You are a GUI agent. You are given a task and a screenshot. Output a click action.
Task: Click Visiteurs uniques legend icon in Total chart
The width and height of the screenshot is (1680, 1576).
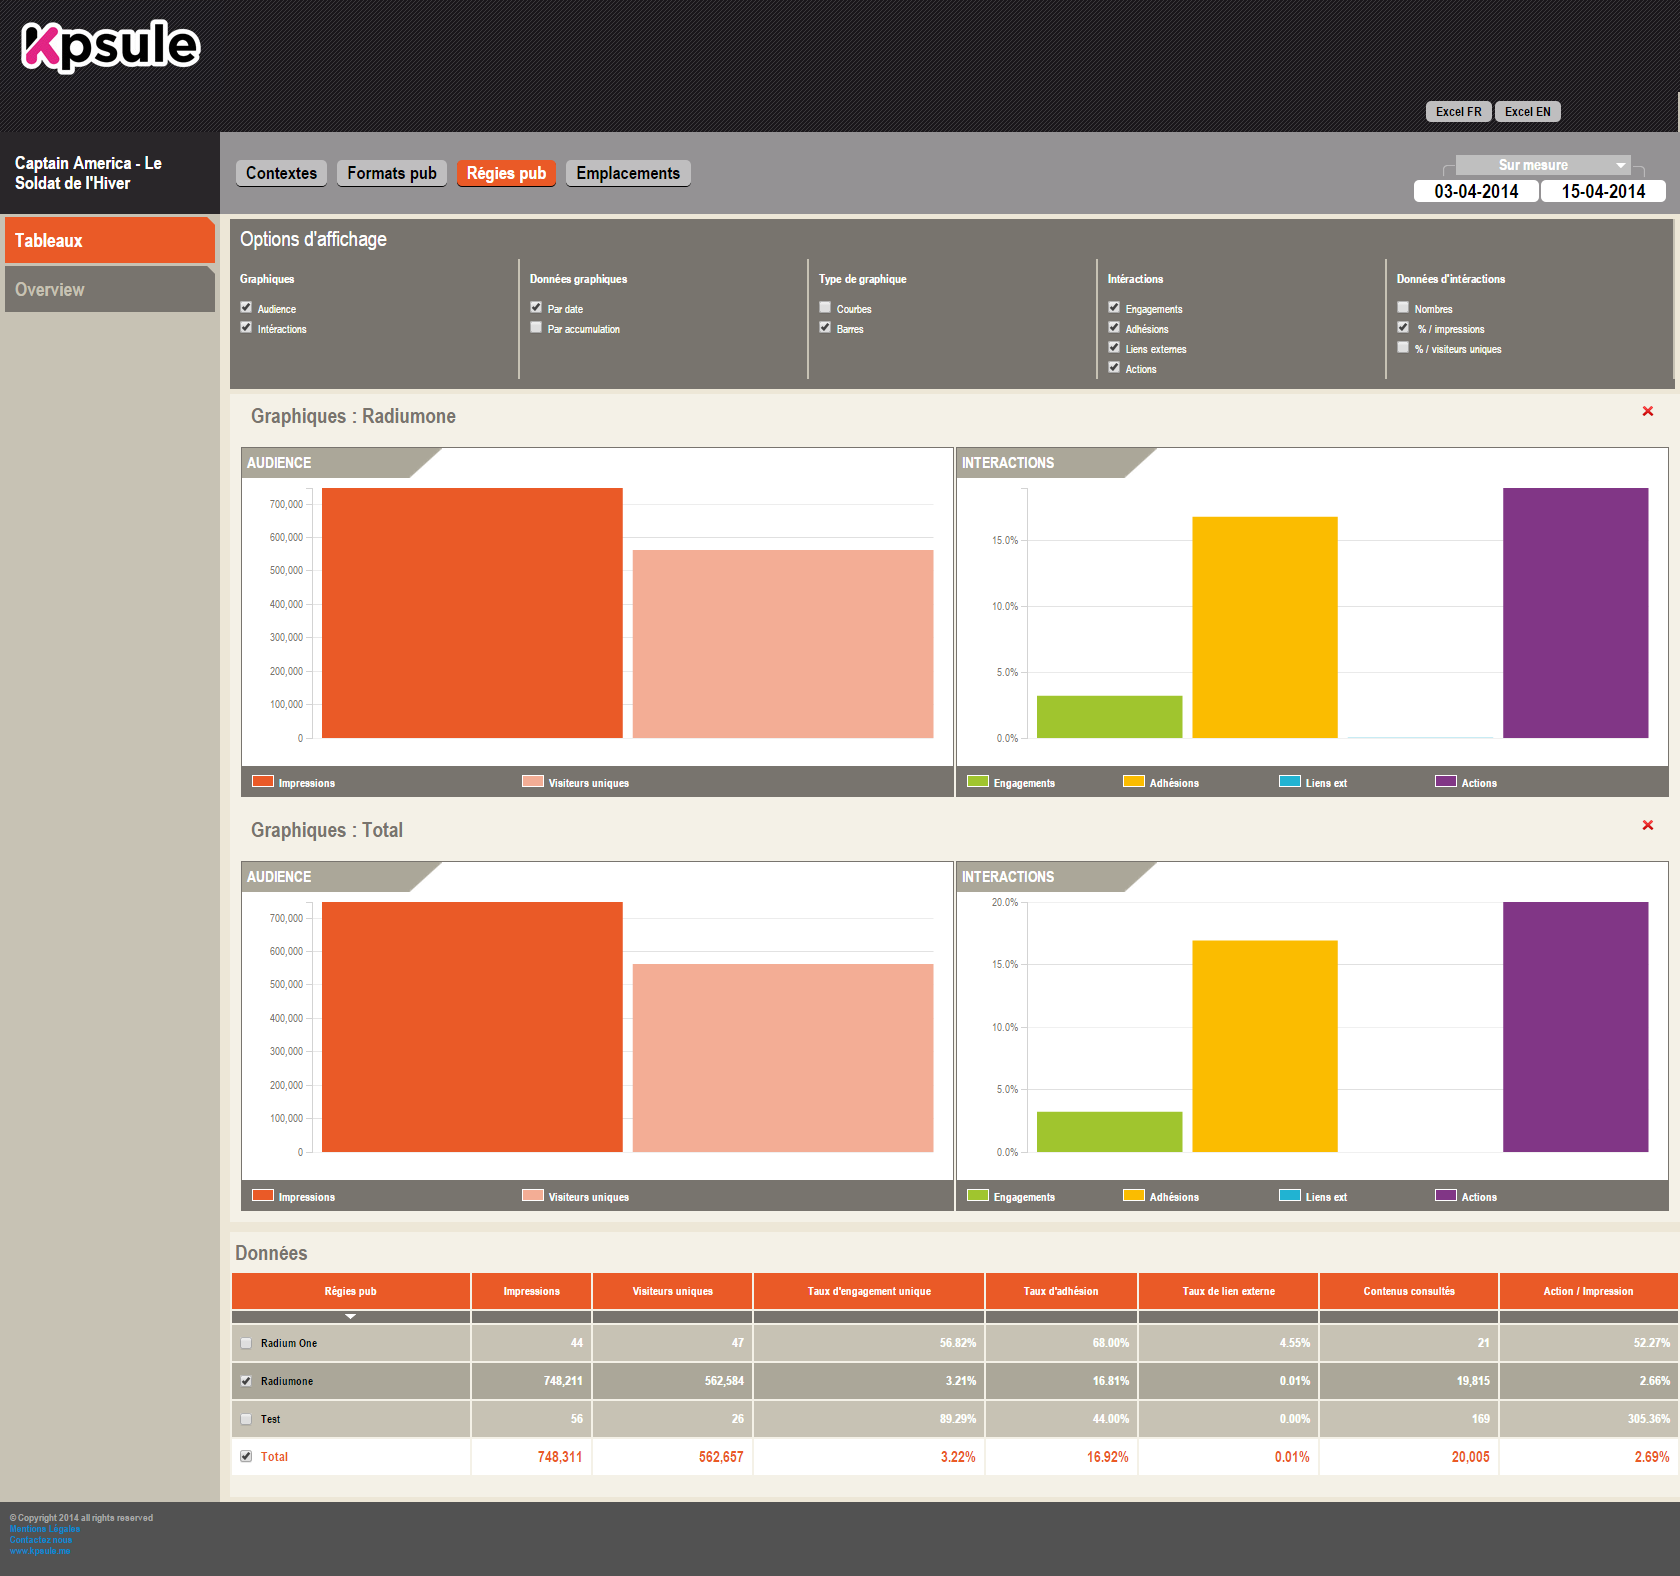[532, 1196]
